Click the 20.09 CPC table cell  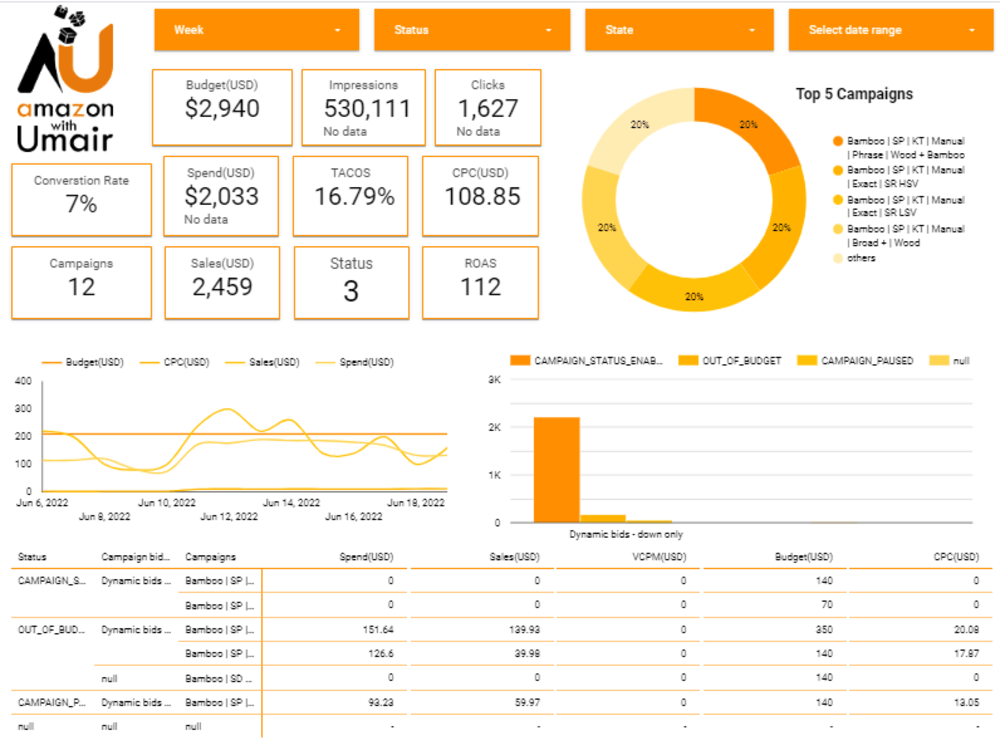(x=966, y=630)
